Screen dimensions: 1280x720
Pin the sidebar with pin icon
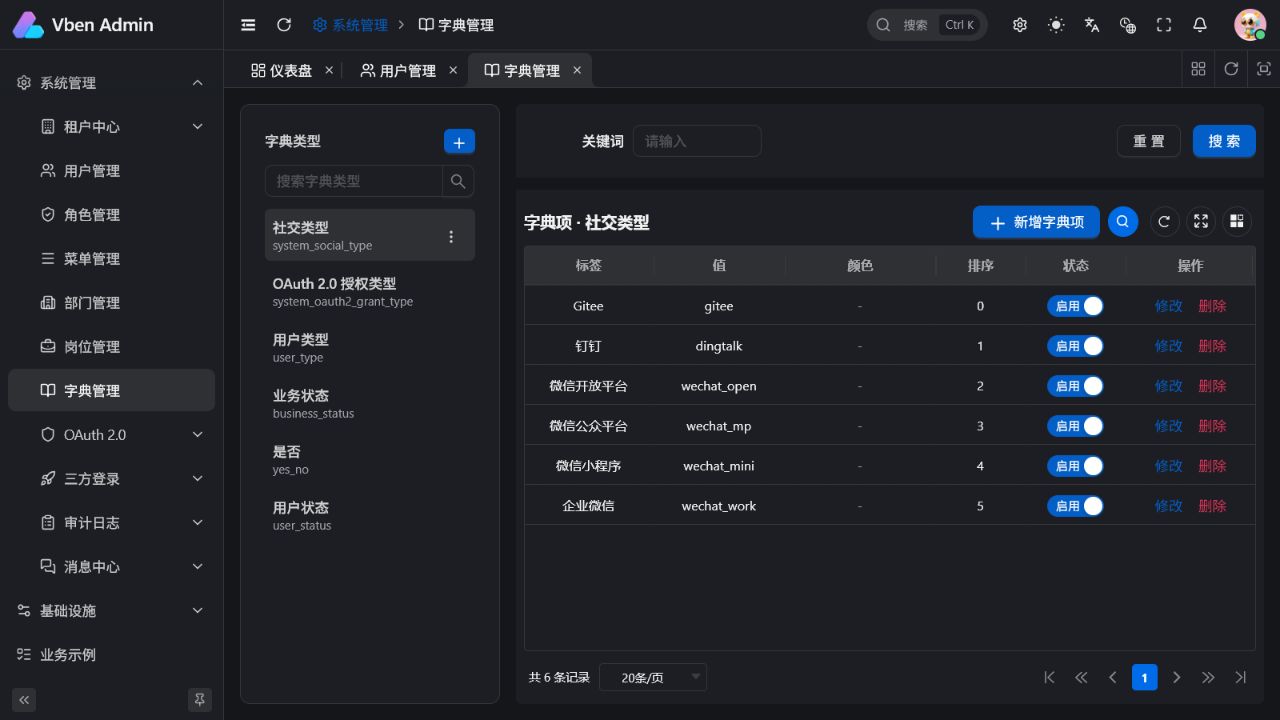point(199,699)
